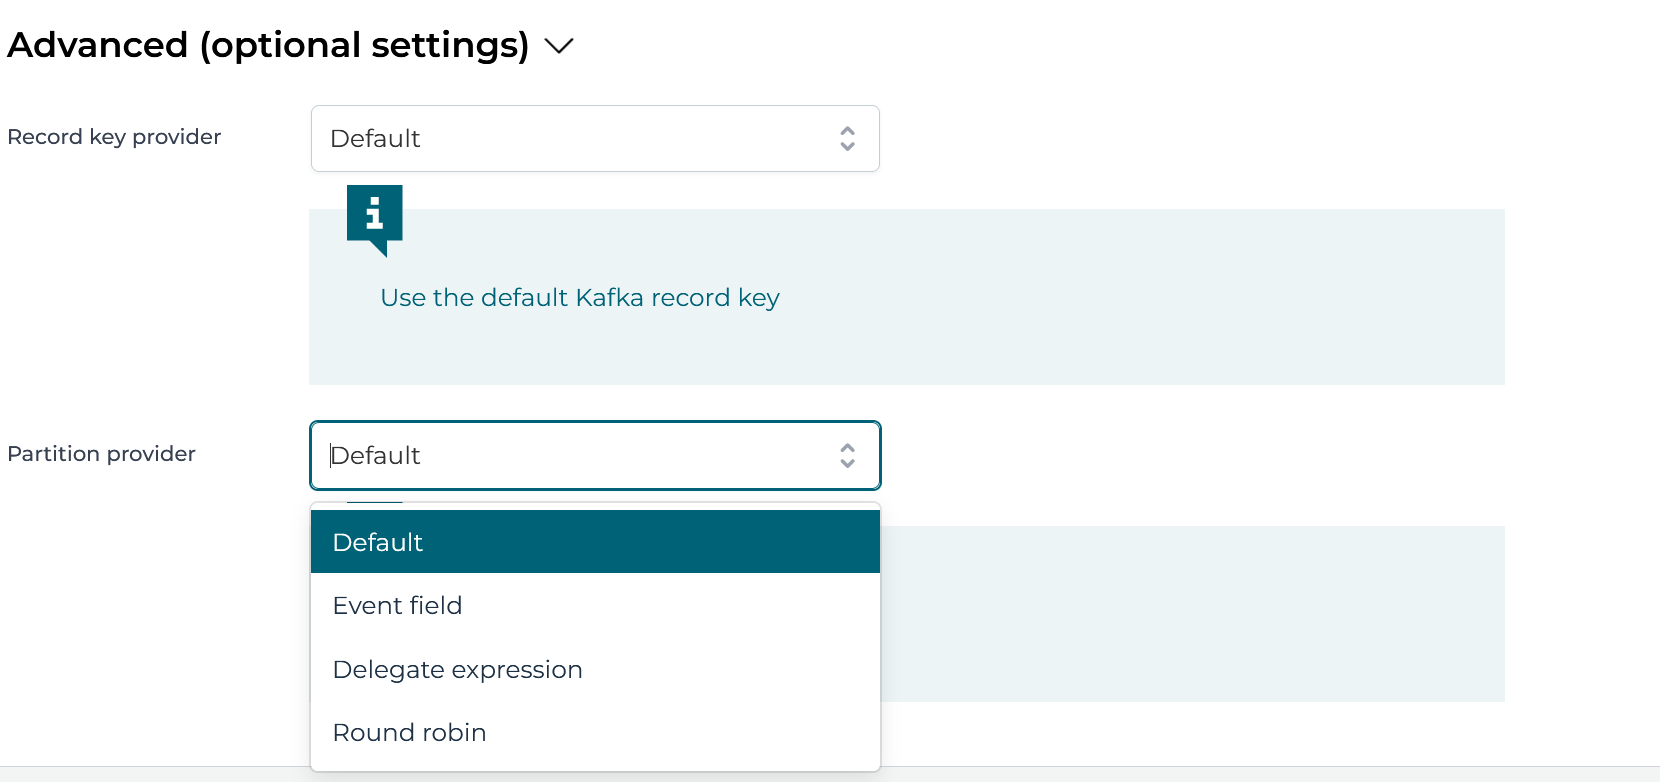This screenshot has height=783, width=1660.
Task: Click the chevron next to Advanced settings heading
Action: click(x=558, y=46)
